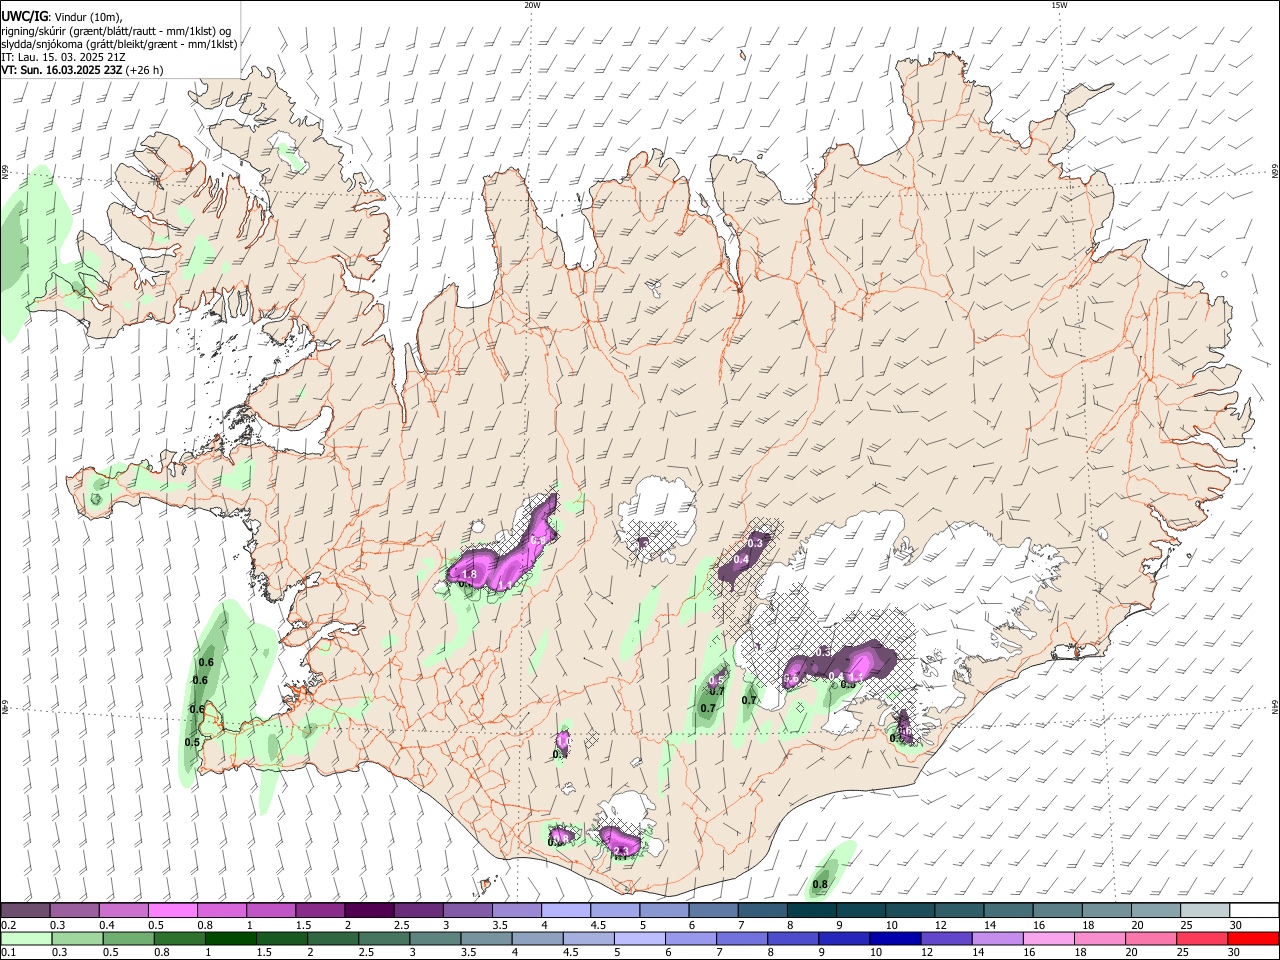This screenshot has height=960, width=1280.
Task: Click the 20W longitude label at top
Action: point(532,5)
